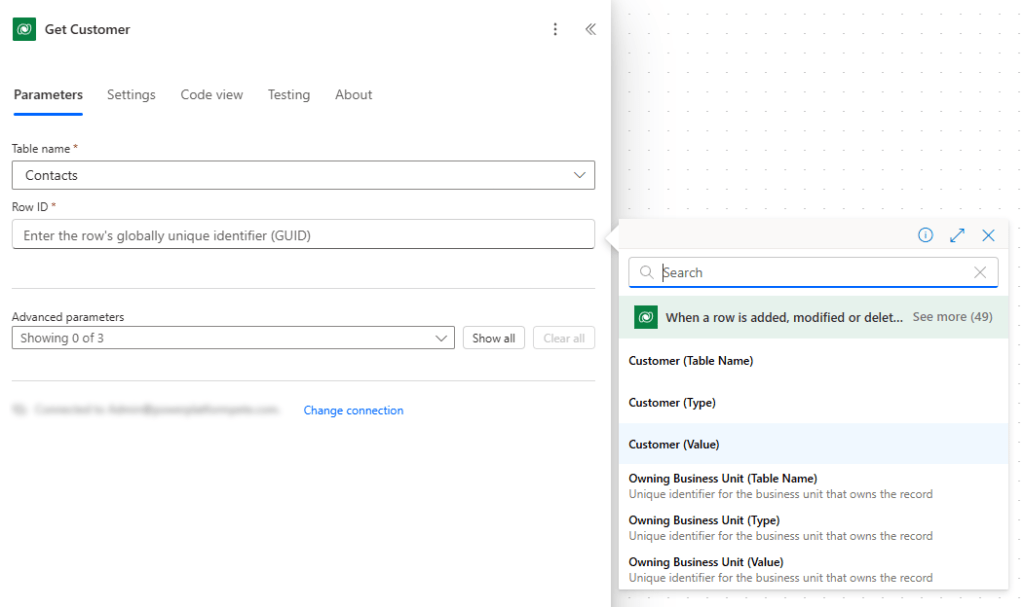Click the info icon in dynamic content popup
The width and height of the screenshot is (1024, 607).
(x=925, y=235)
